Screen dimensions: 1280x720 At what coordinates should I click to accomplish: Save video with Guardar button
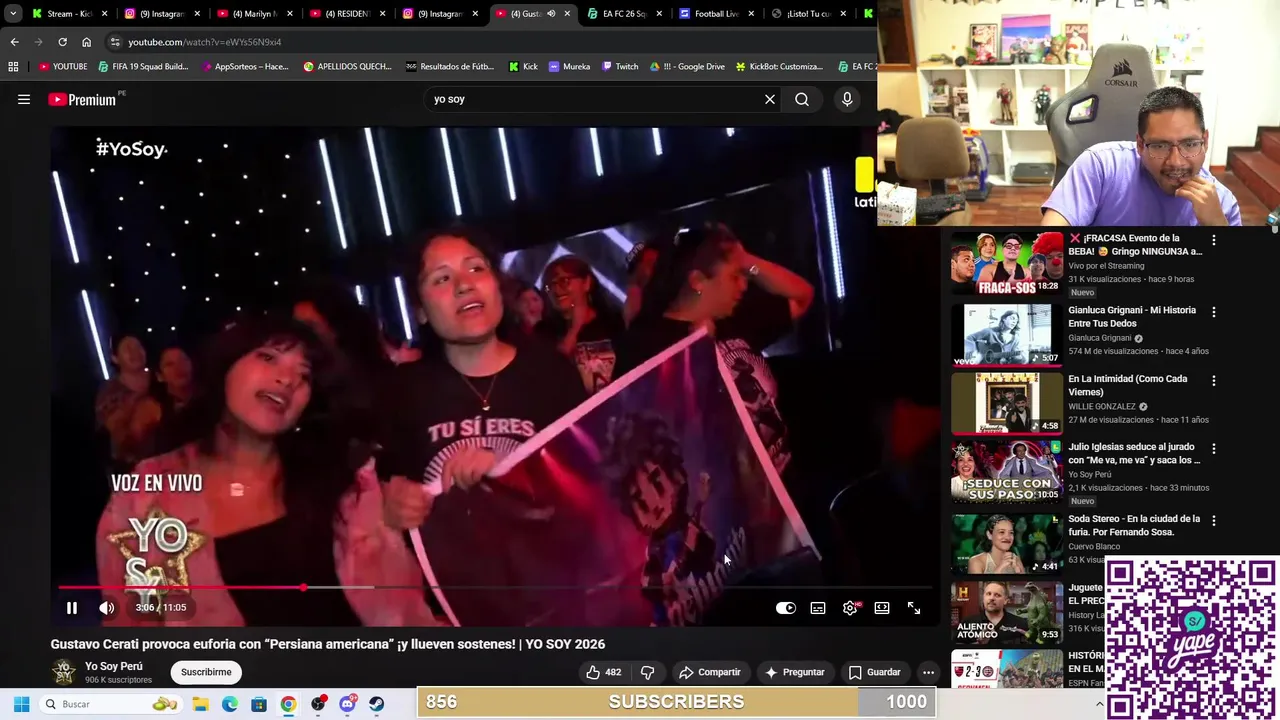click(874, 672)
